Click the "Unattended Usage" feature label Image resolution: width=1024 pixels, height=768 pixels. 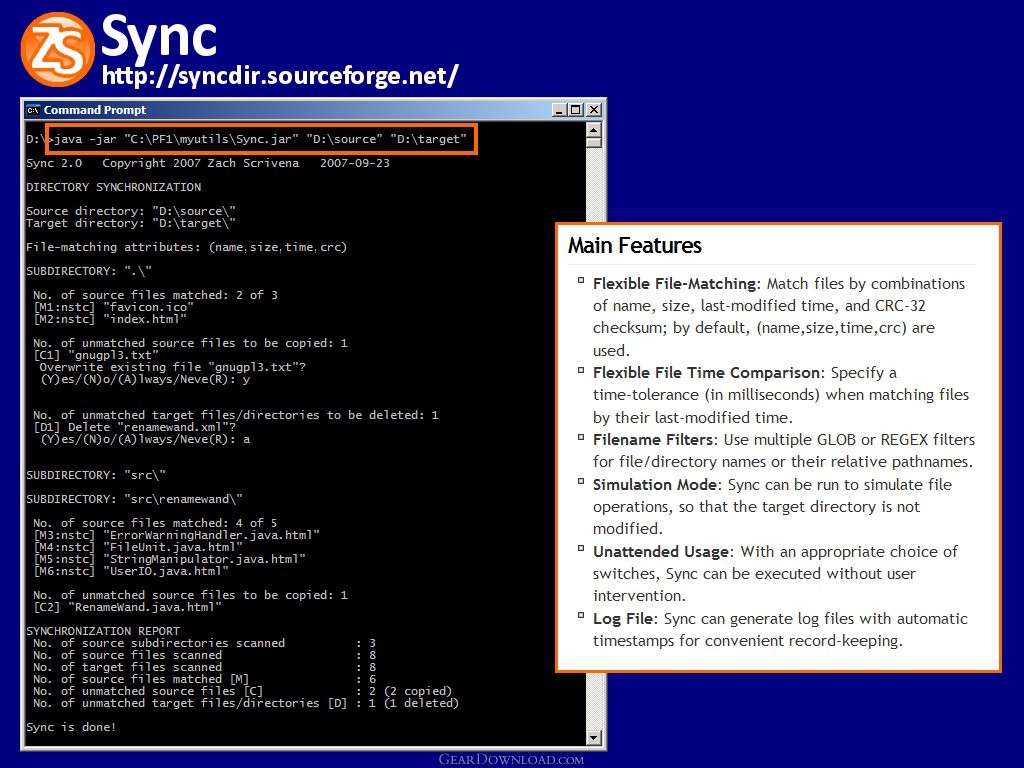(661, 552)
